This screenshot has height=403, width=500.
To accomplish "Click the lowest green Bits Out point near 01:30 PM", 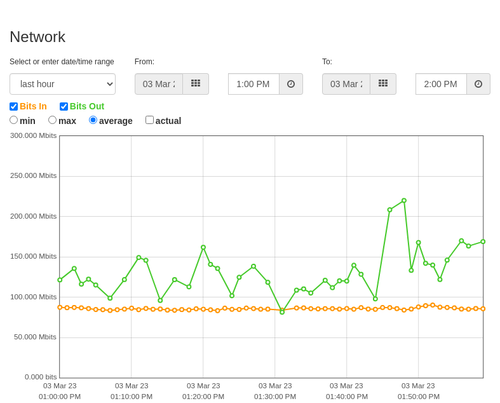I will (282, 312).
